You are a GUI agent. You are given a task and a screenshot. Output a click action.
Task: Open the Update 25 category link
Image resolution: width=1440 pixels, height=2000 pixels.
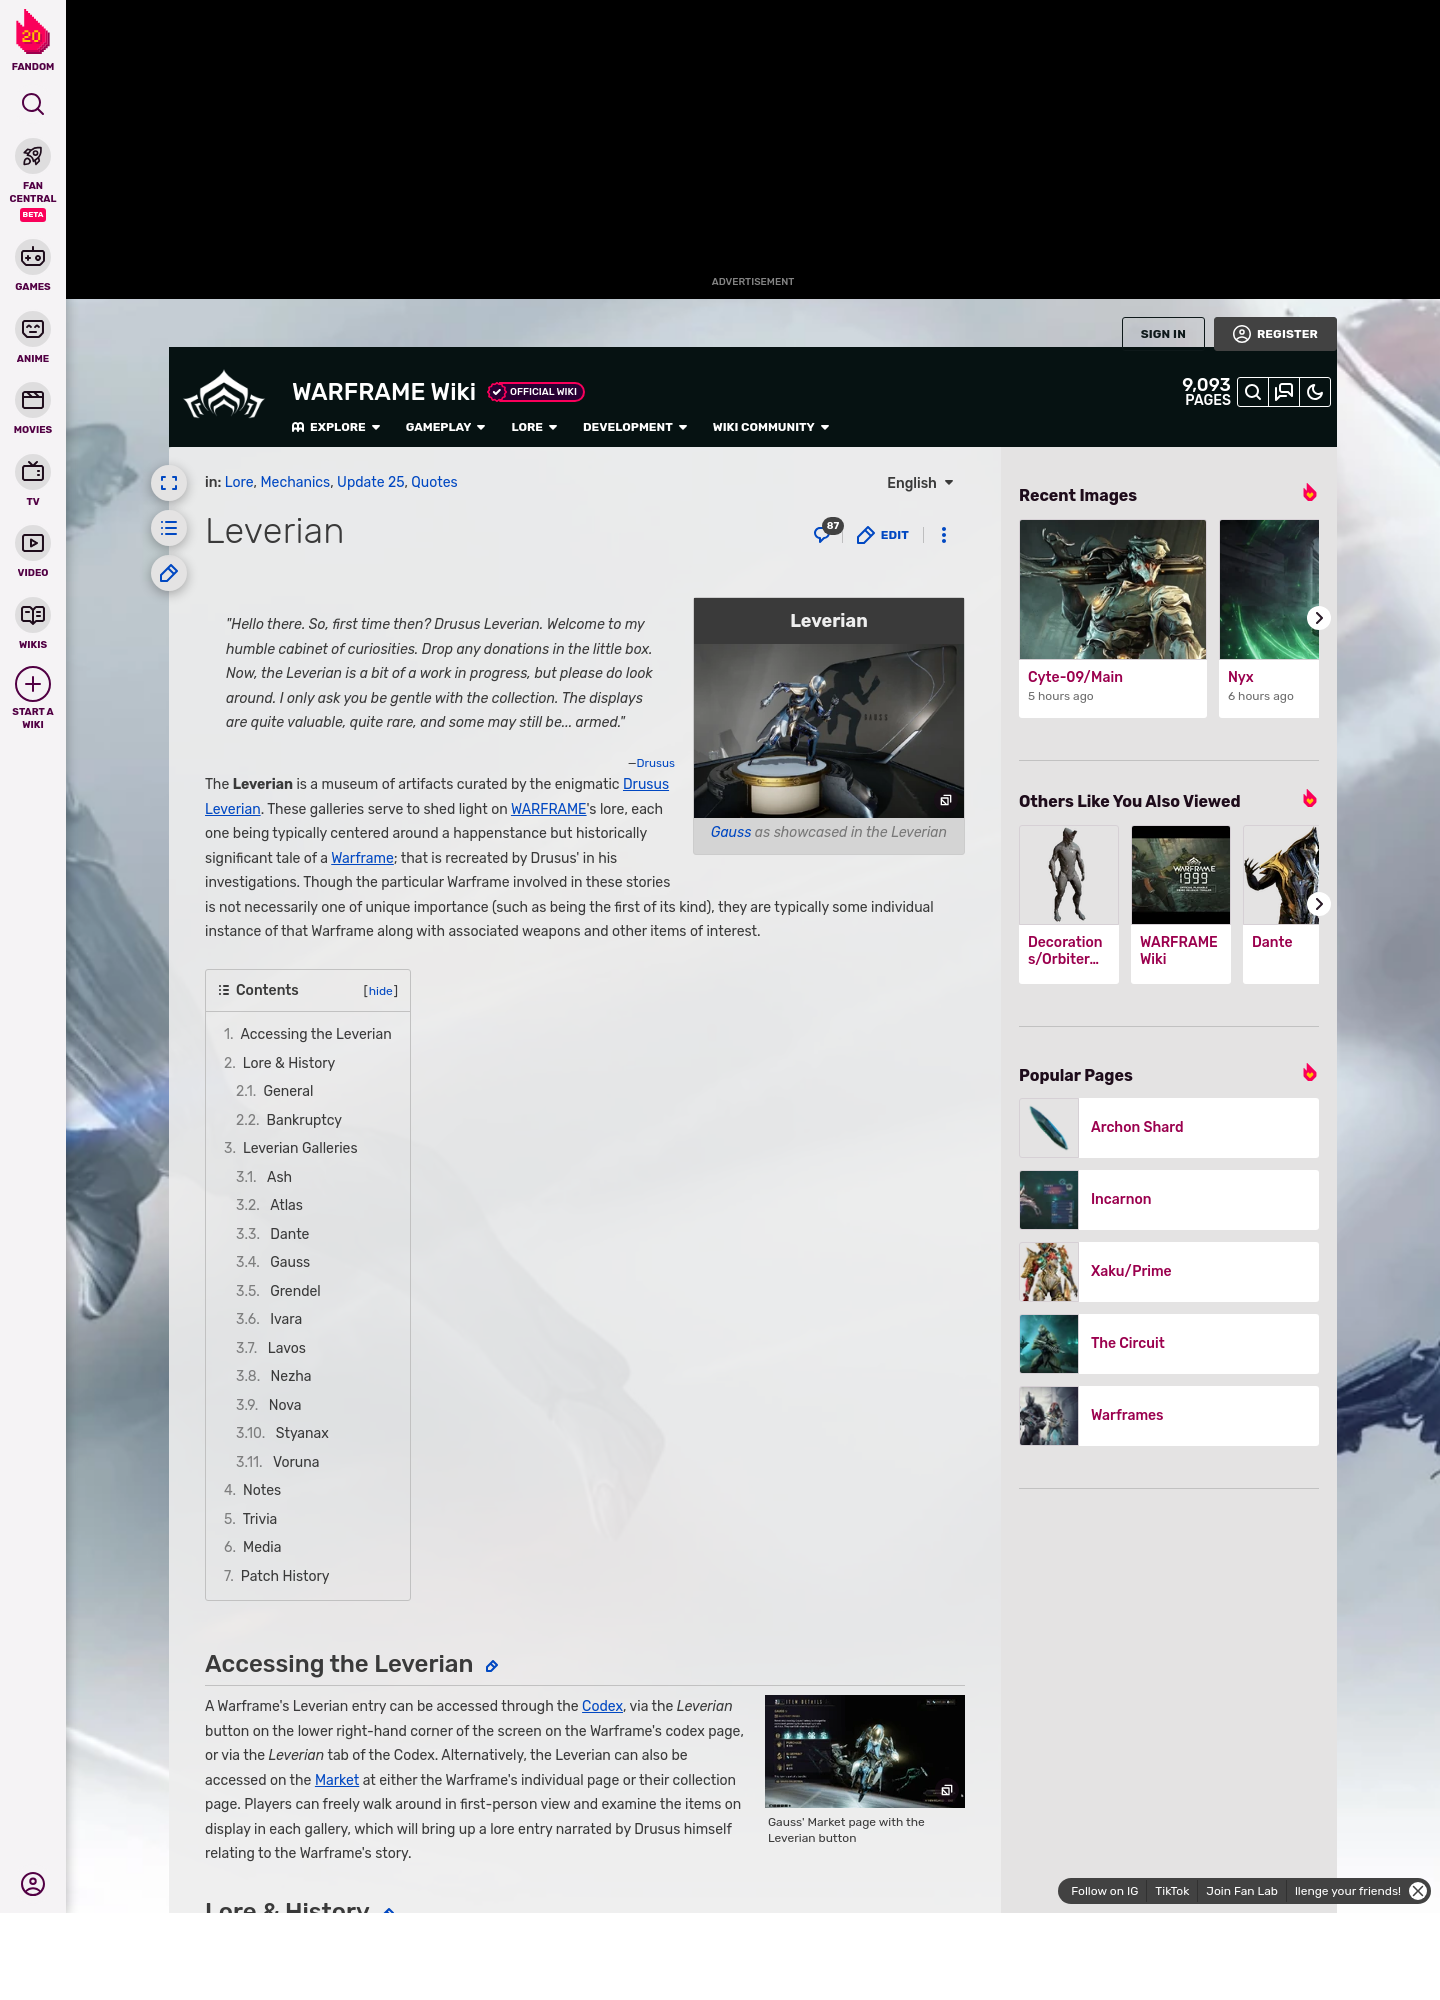pyautogui.click(x=370, y=482)
